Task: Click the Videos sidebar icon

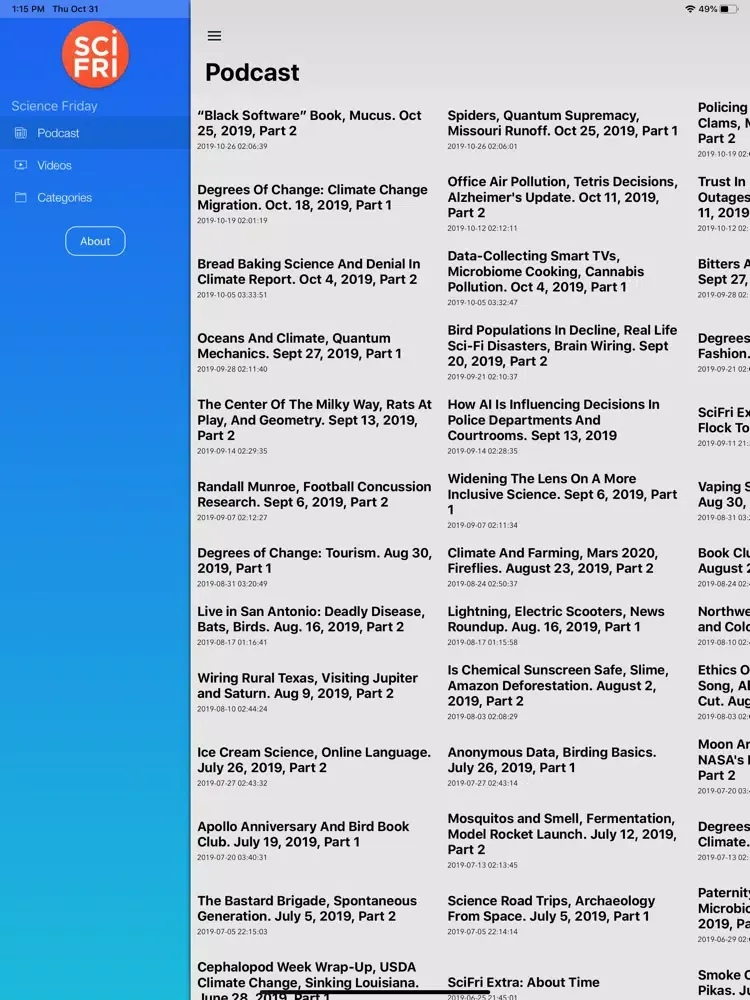Action: pyautogui.click(x=21, y=165)
